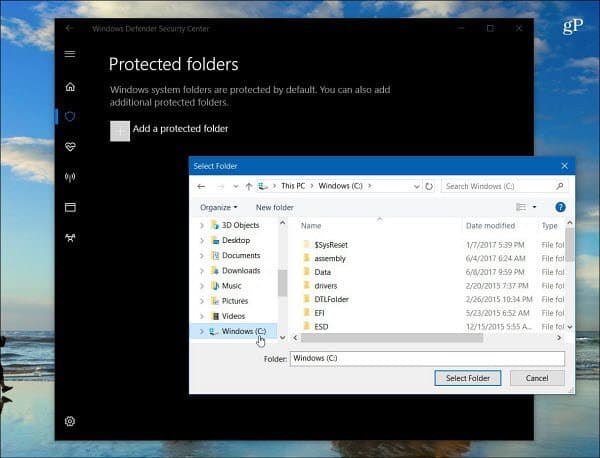Image resolution: width=600 pixels, height=458 pixels.
Task: Open Family options icon in sidebar
Action: coord(70,238)
